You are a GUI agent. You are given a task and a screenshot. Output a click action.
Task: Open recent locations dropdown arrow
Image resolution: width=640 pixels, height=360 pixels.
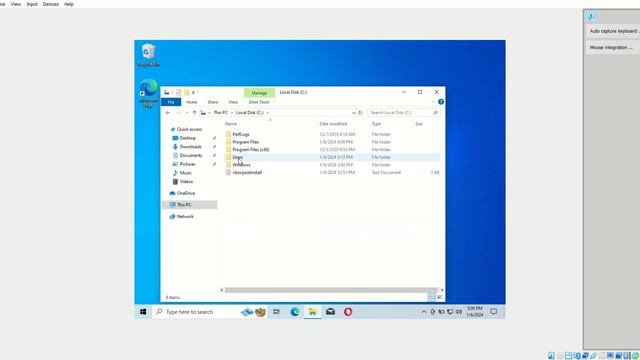[x=187, y=113]
